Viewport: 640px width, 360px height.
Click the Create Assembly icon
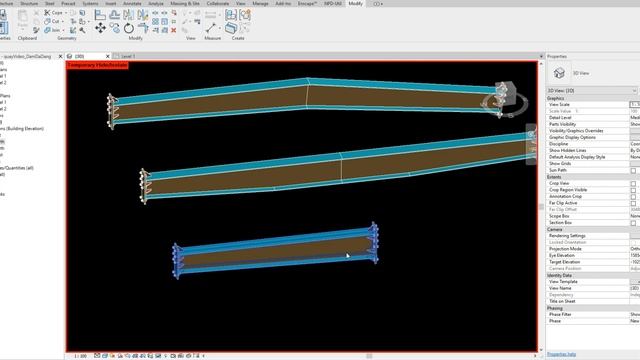point(231,15)
